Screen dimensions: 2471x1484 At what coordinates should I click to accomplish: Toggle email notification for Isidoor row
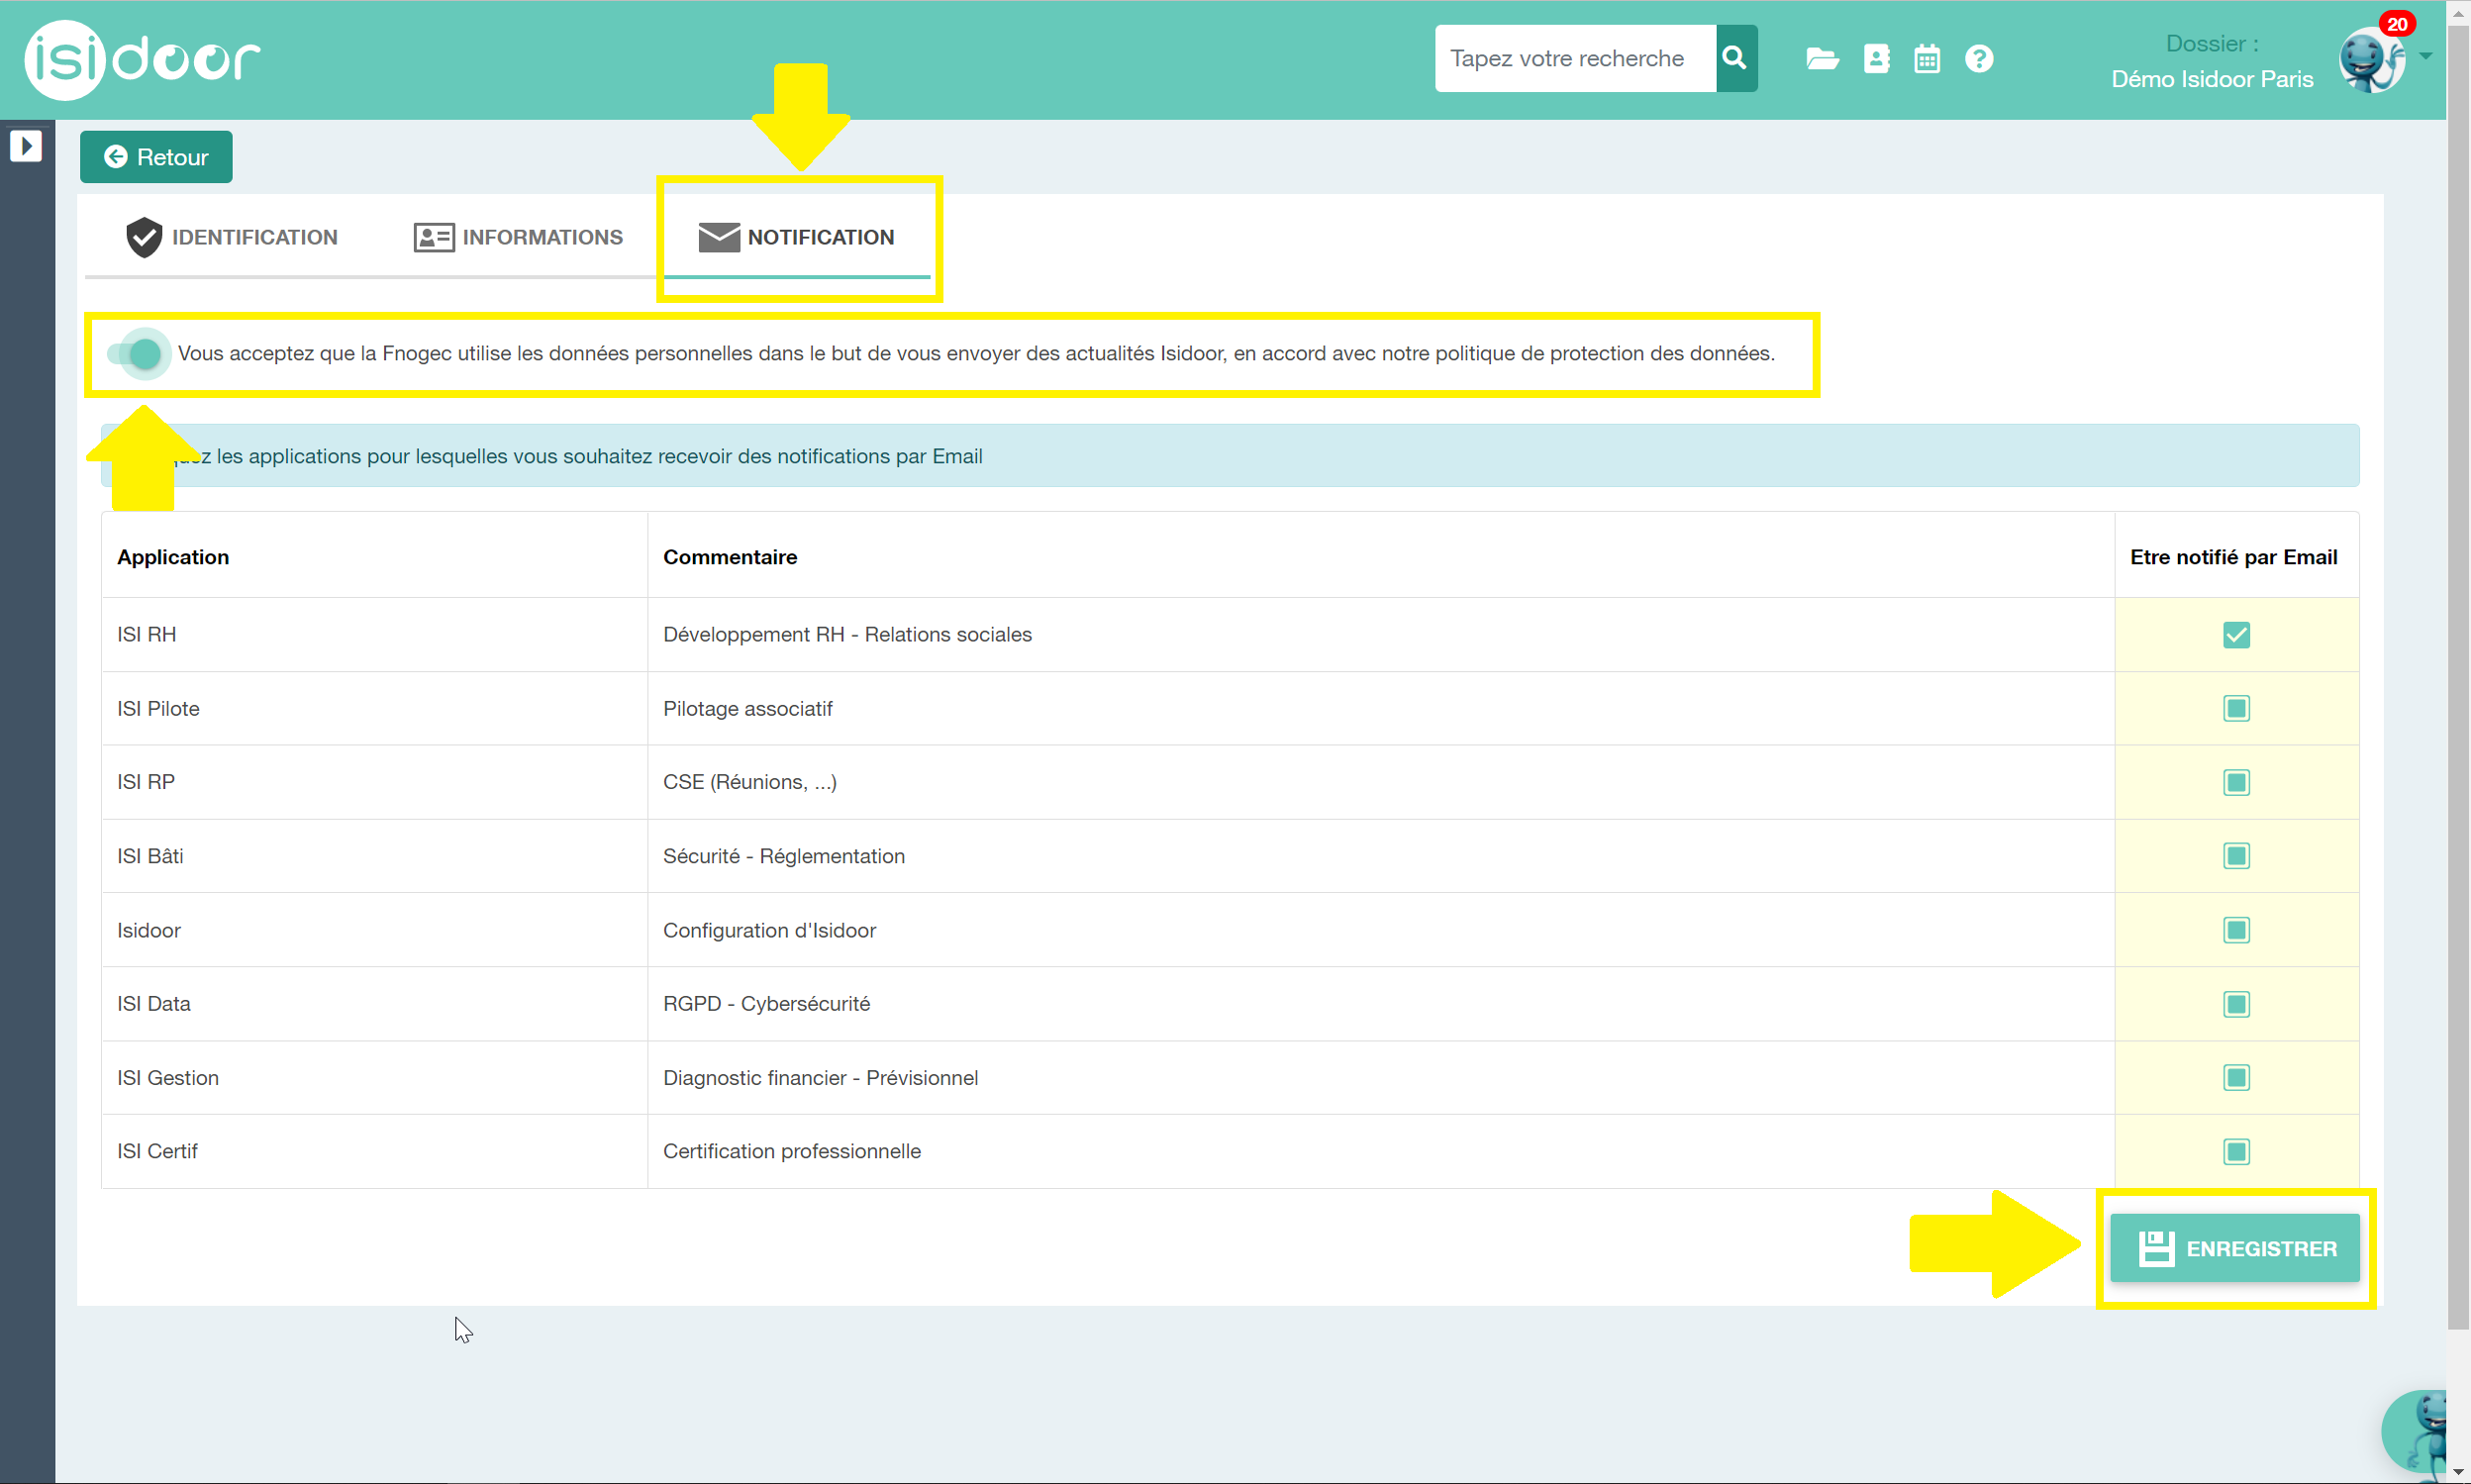click(2236, 930)
